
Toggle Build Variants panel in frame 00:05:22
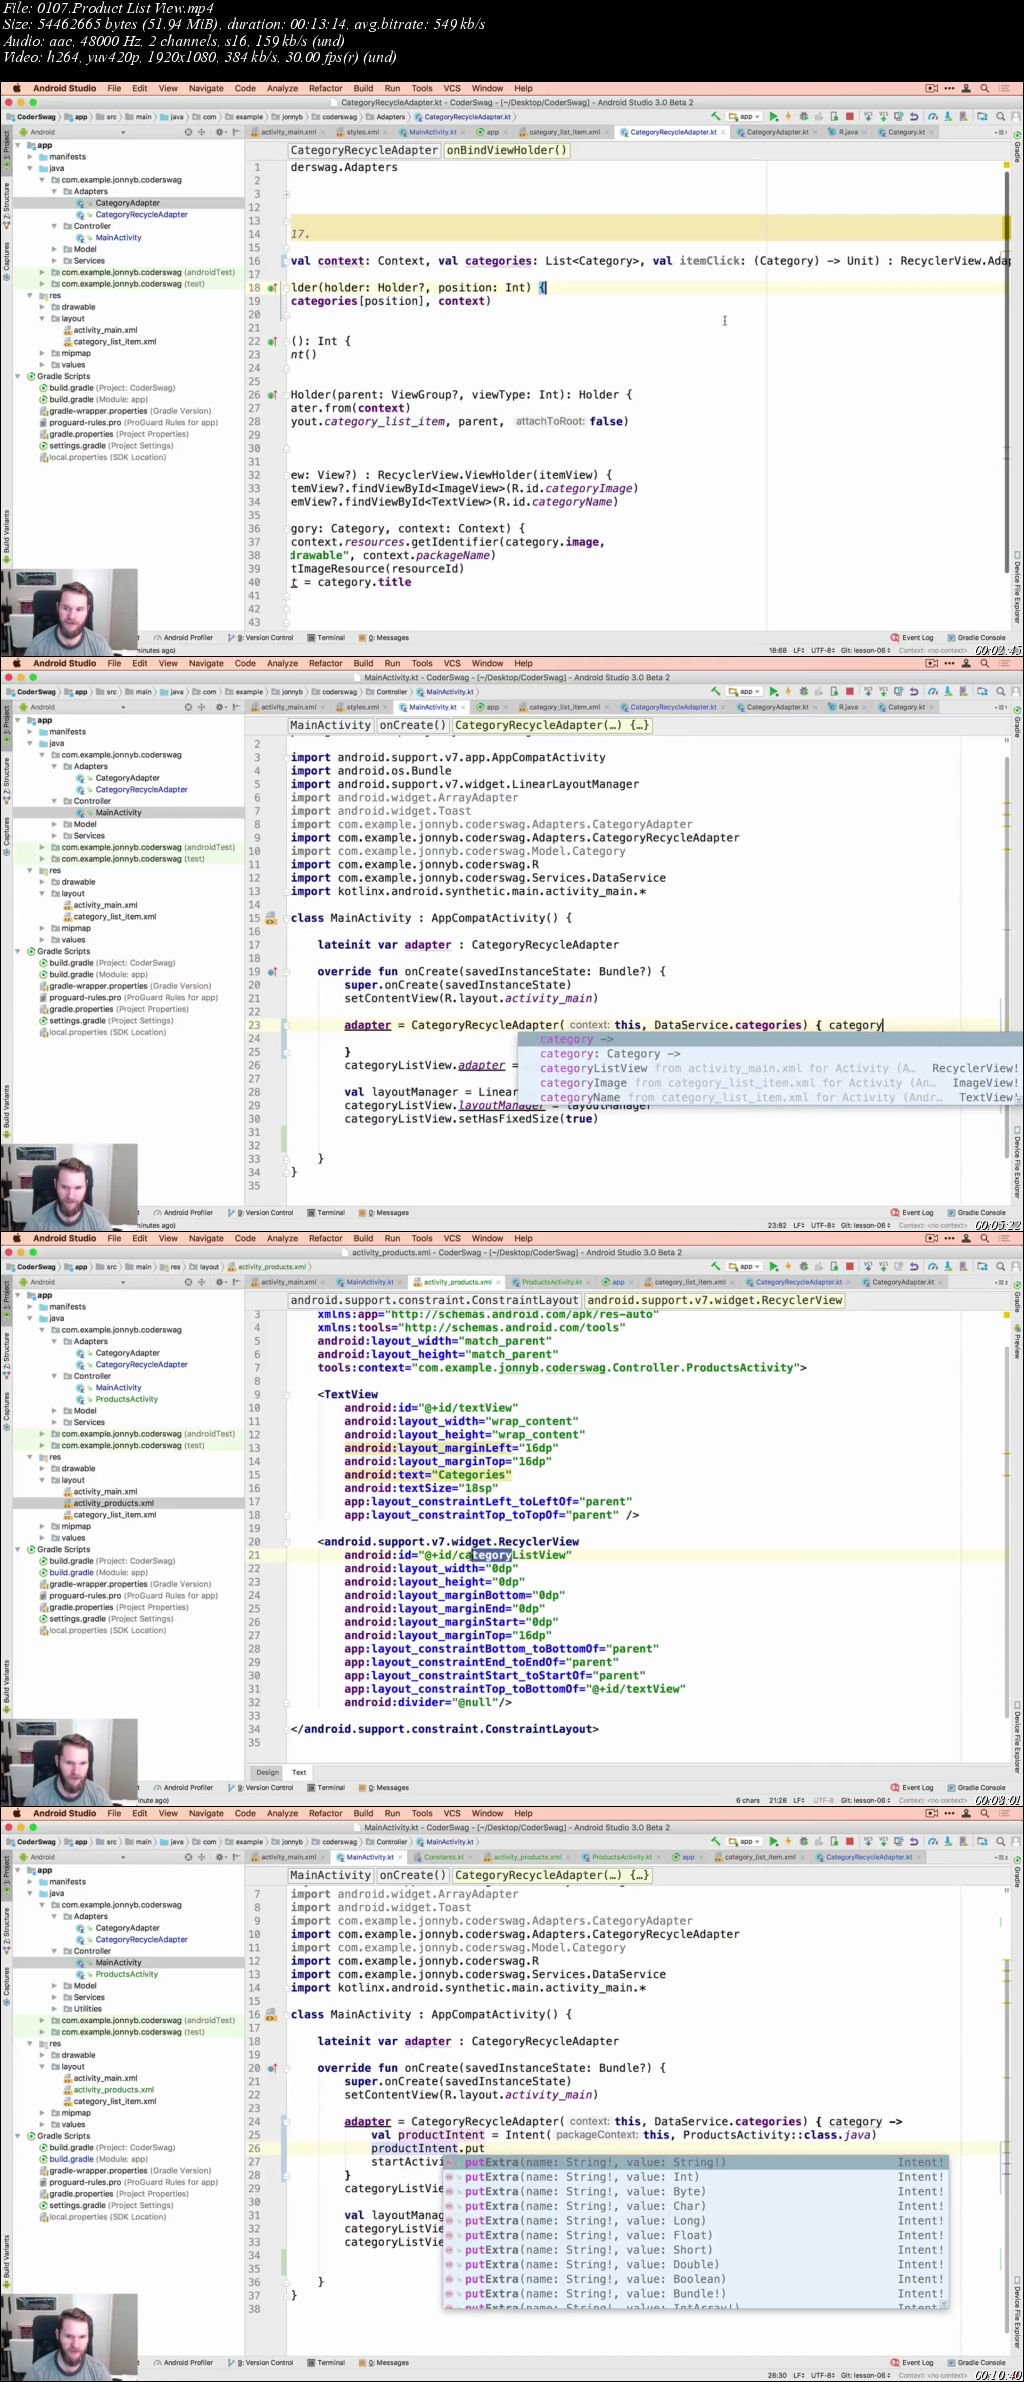(6, 1110)
